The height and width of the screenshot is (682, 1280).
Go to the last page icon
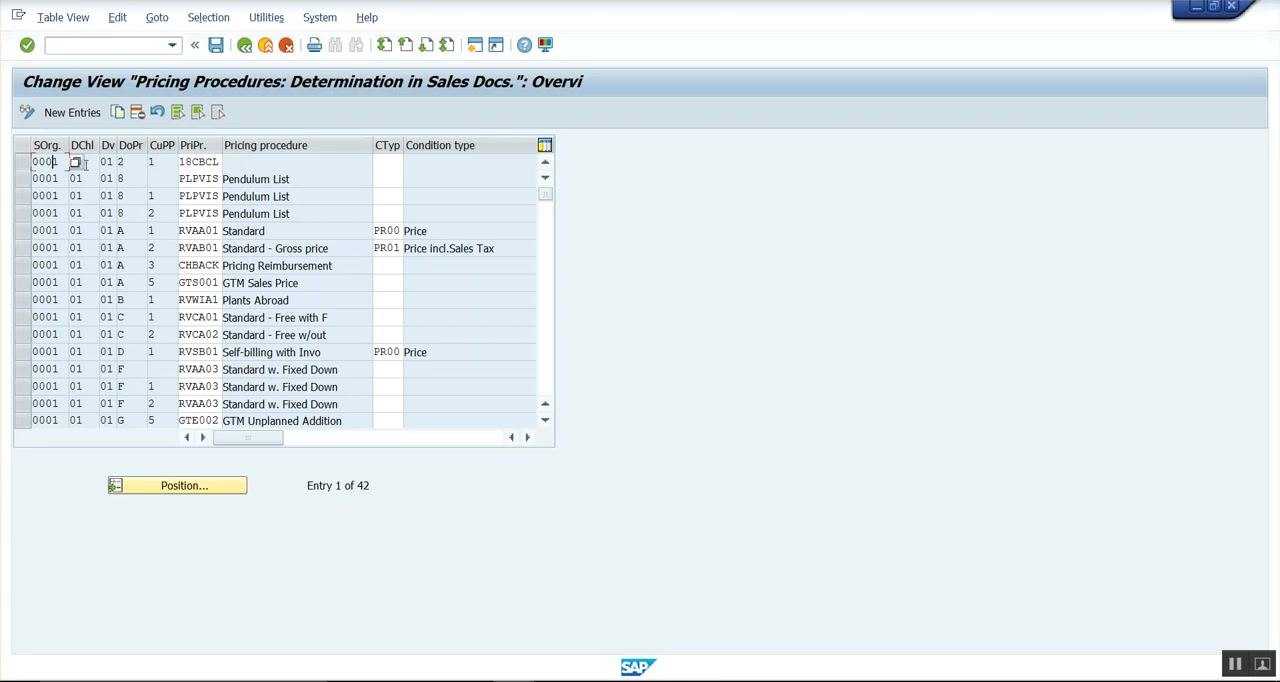447,45
